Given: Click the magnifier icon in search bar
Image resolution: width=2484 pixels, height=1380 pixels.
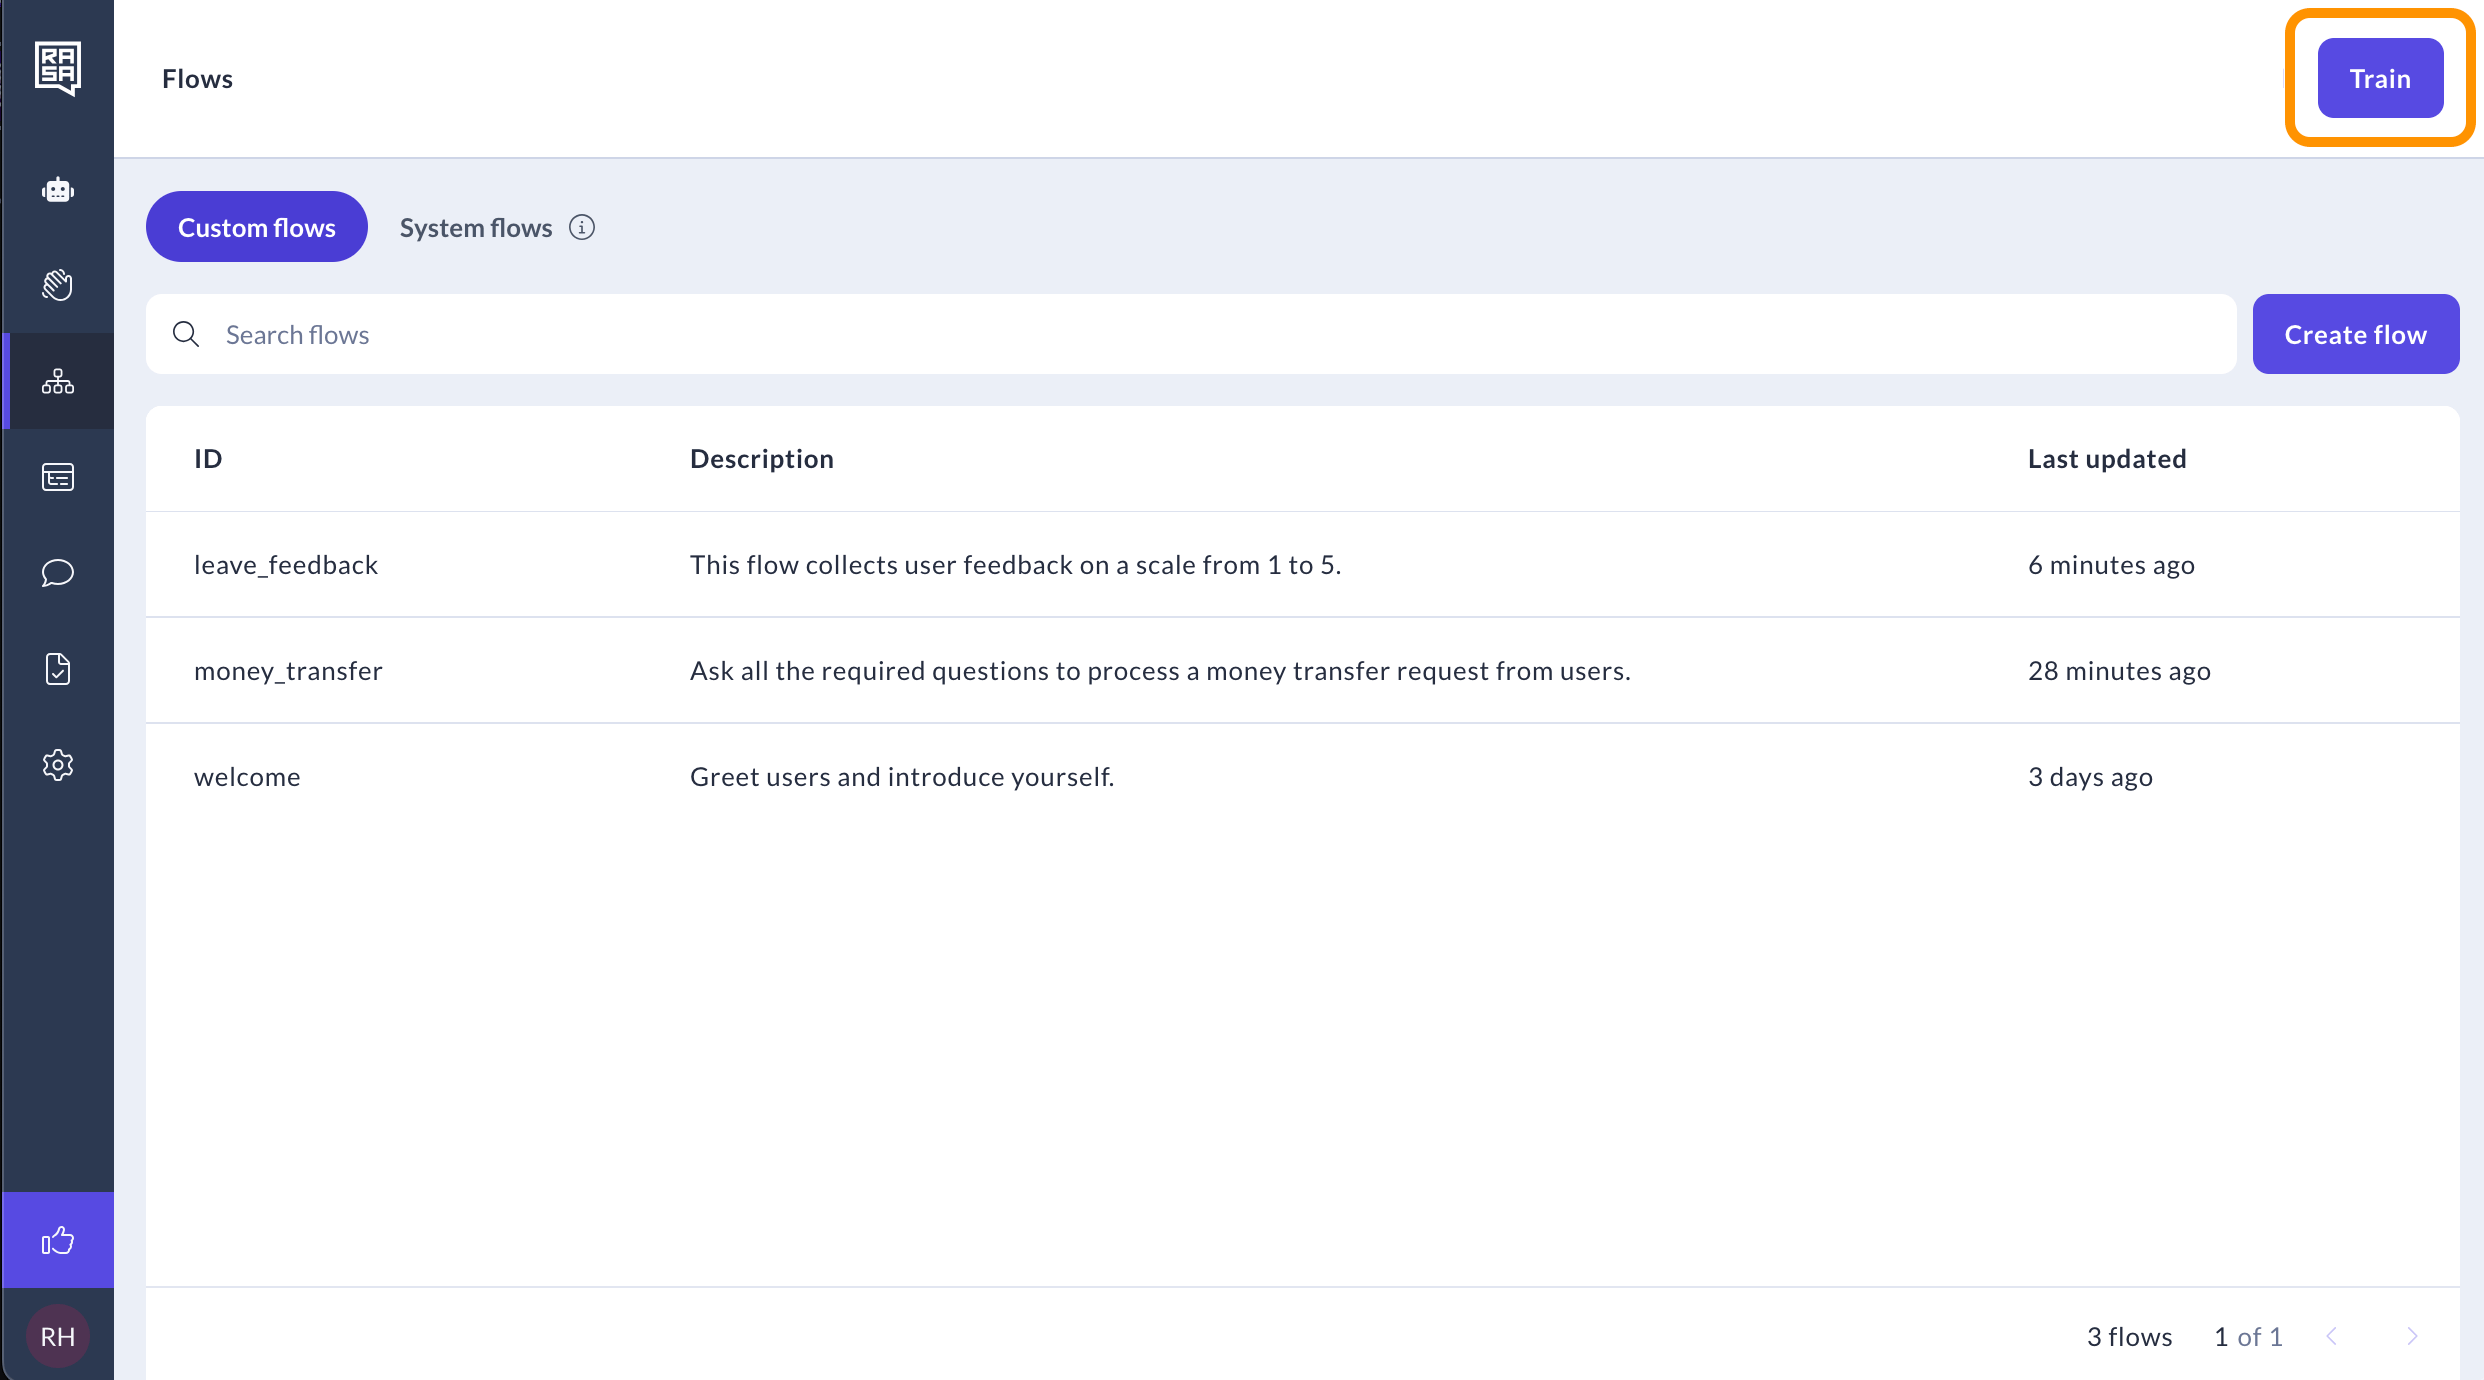Looking at the screenshot, I should point(186,334).
